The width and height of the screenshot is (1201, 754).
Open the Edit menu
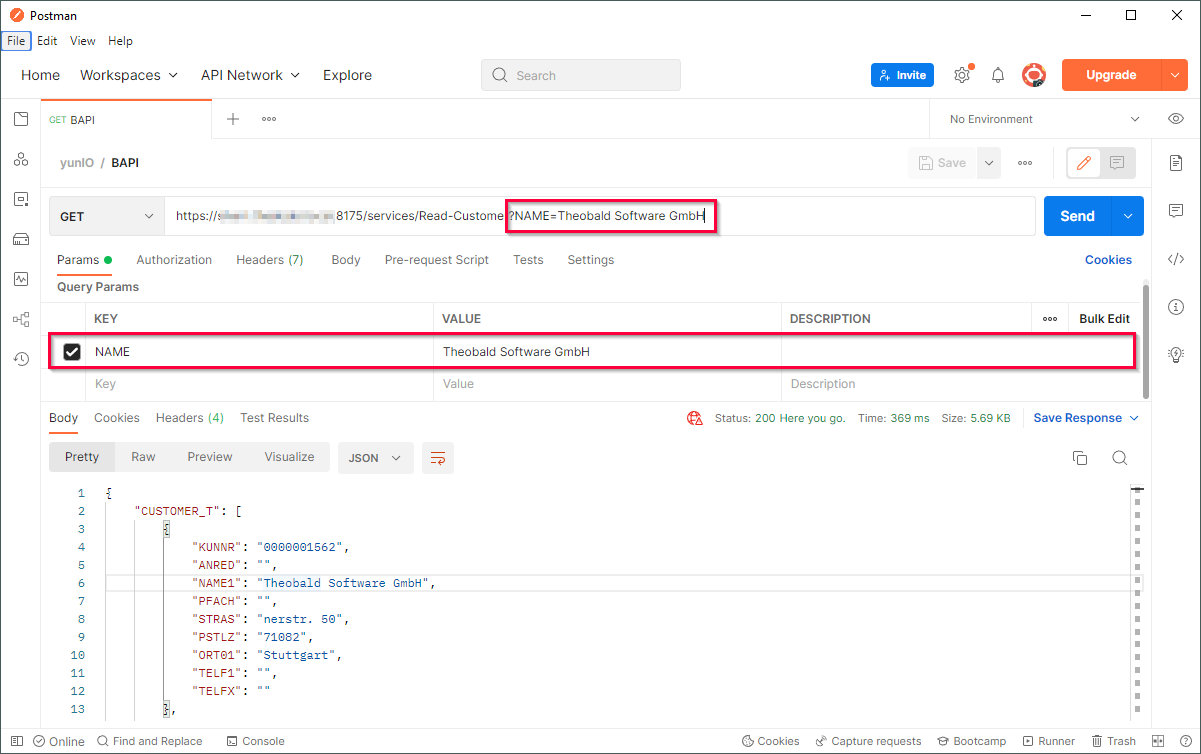tap(47, 41)
